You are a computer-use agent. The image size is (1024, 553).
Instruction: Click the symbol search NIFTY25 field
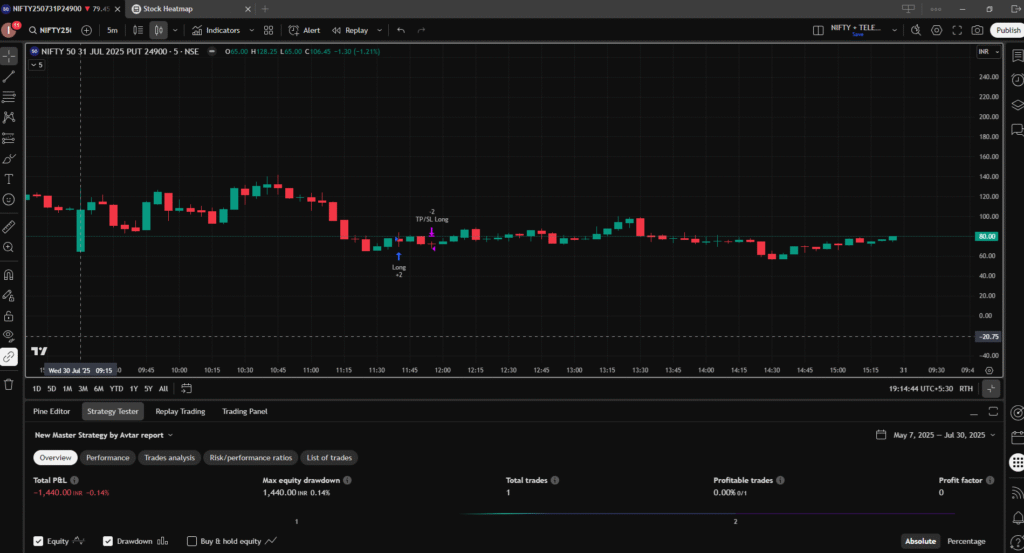pyautogui.click(x=50, y=30)
